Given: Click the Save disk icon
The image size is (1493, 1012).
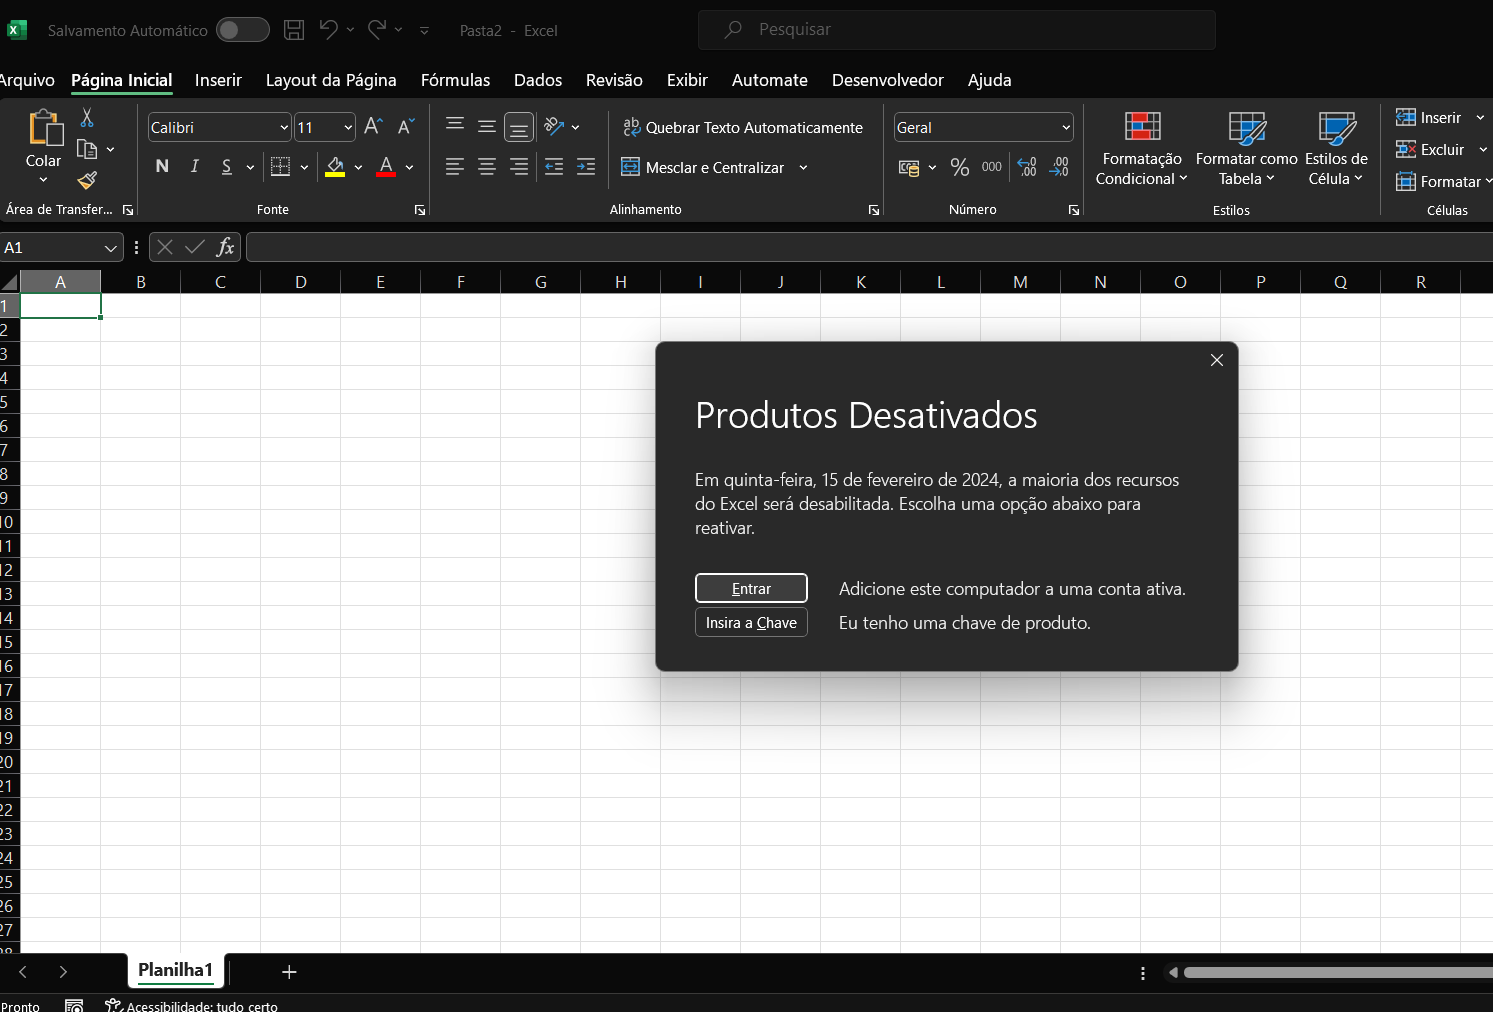Looking at the screenshot, I should 294,30.
